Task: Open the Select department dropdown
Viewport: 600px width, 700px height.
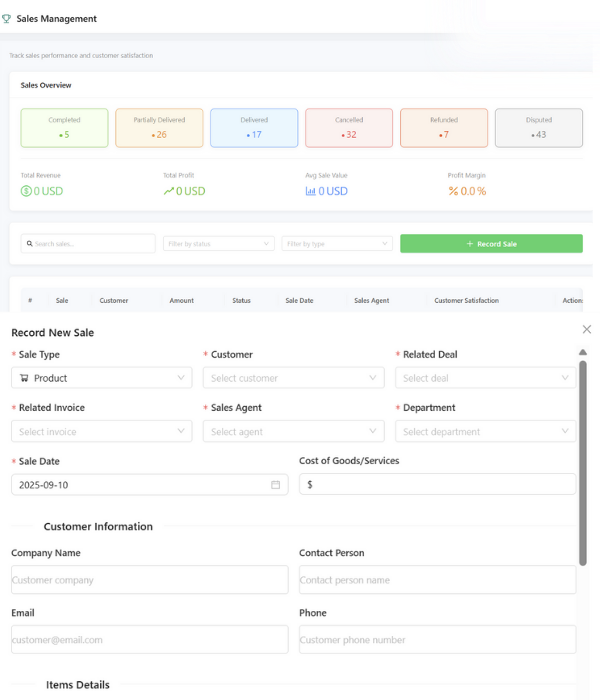Action: (485, 431)
